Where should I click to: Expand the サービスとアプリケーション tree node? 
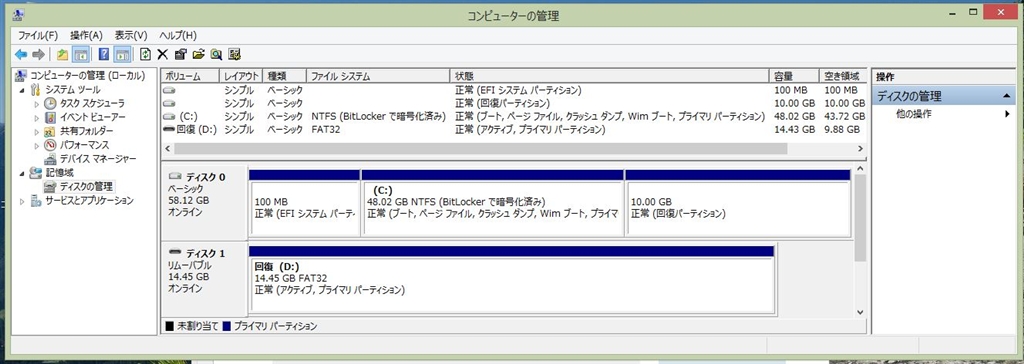(x=23, y=201)
